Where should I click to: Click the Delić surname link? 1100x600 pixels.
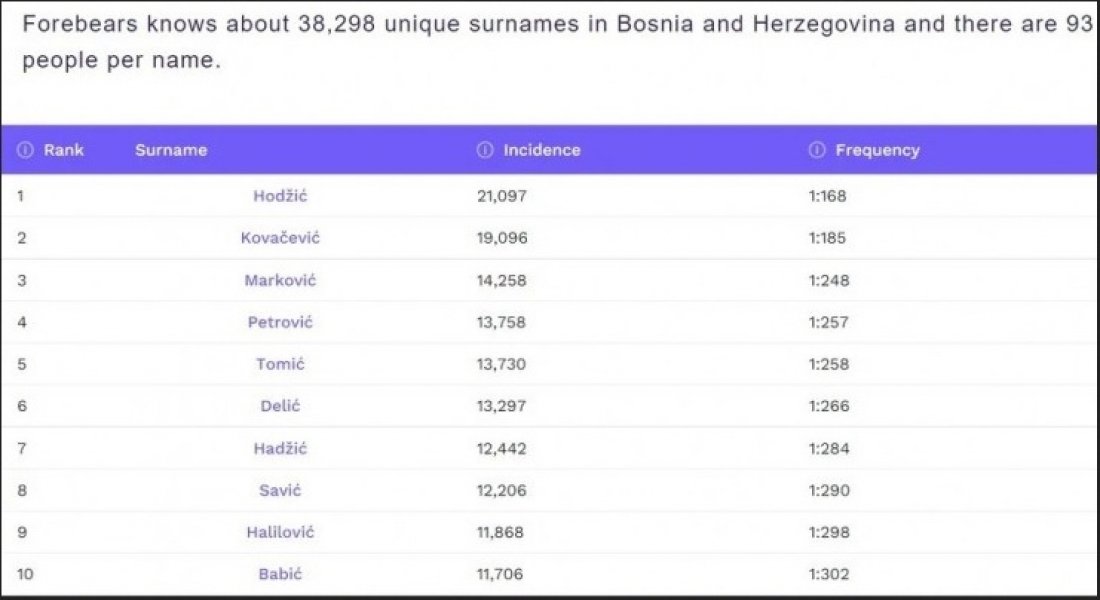point(280,406)
